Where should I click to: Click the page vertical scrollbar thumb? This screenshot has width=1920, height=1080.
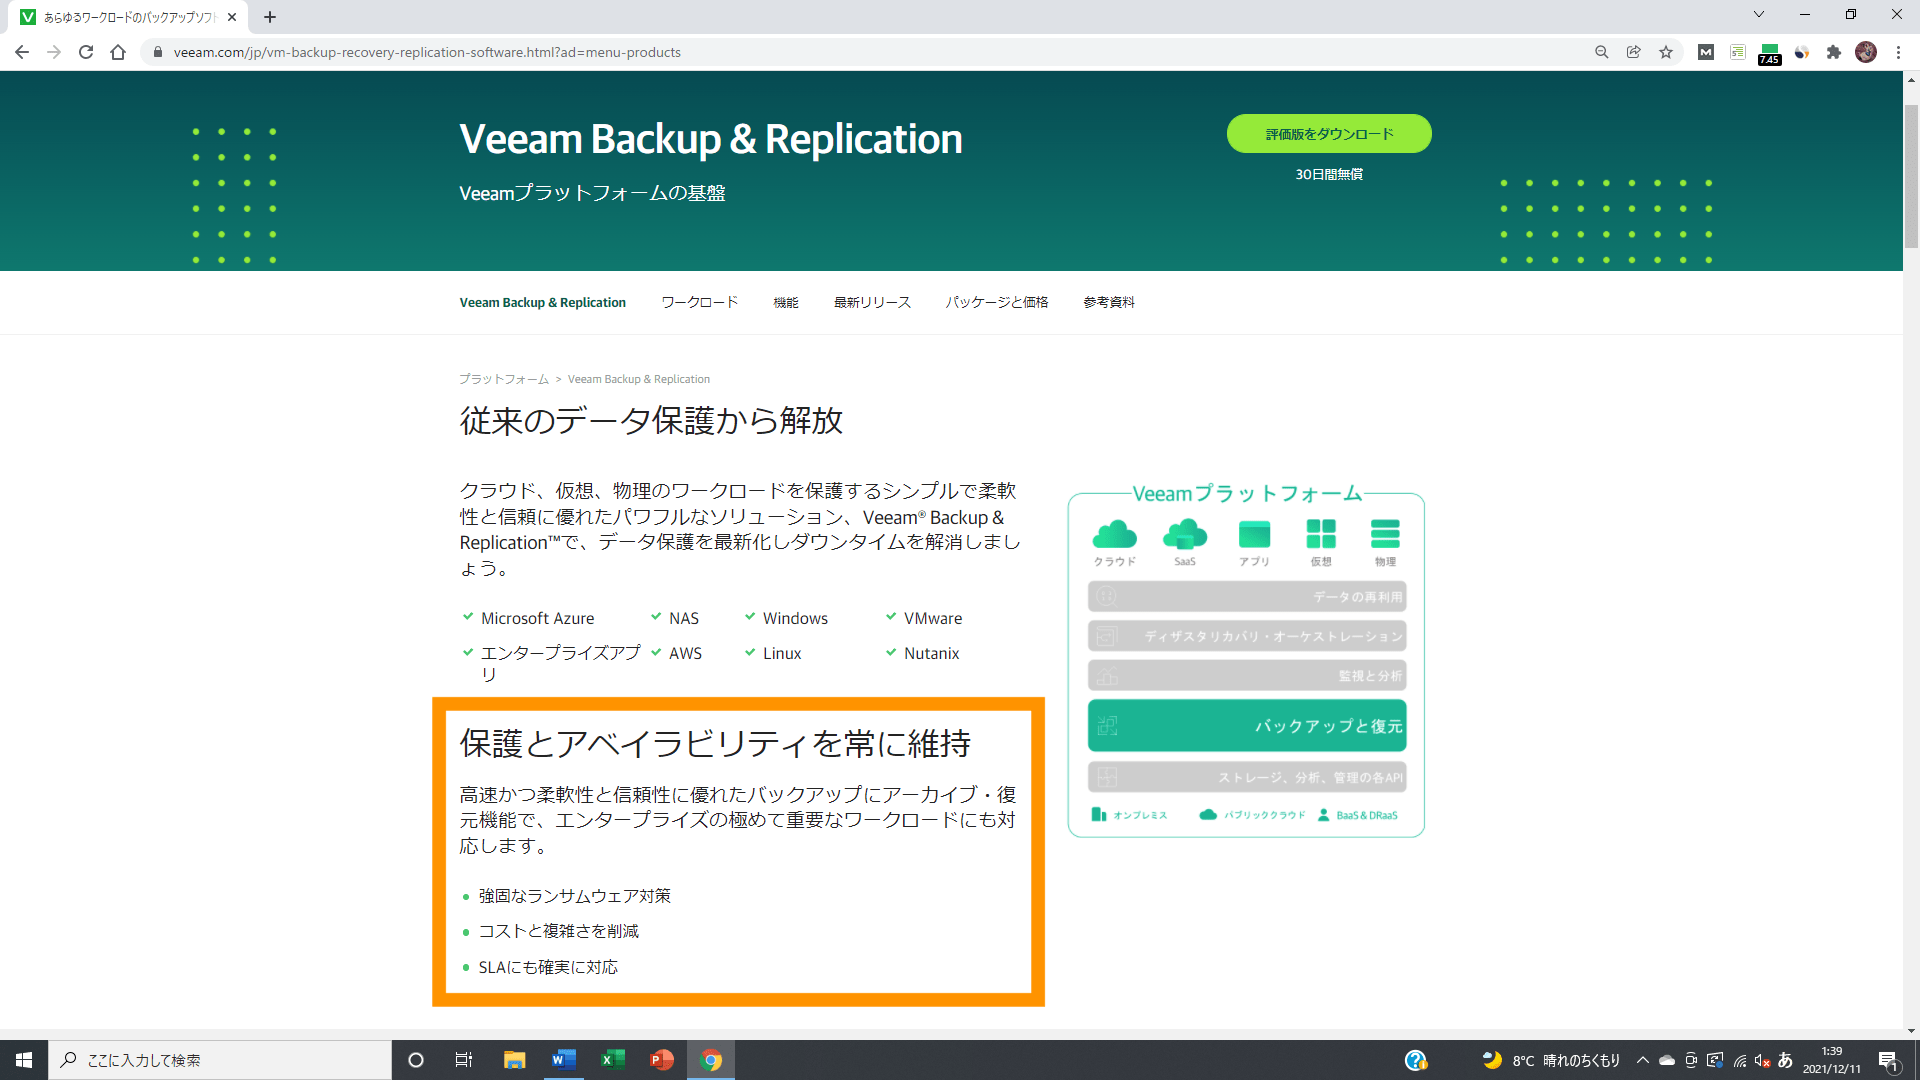(x=1911, y=175)
